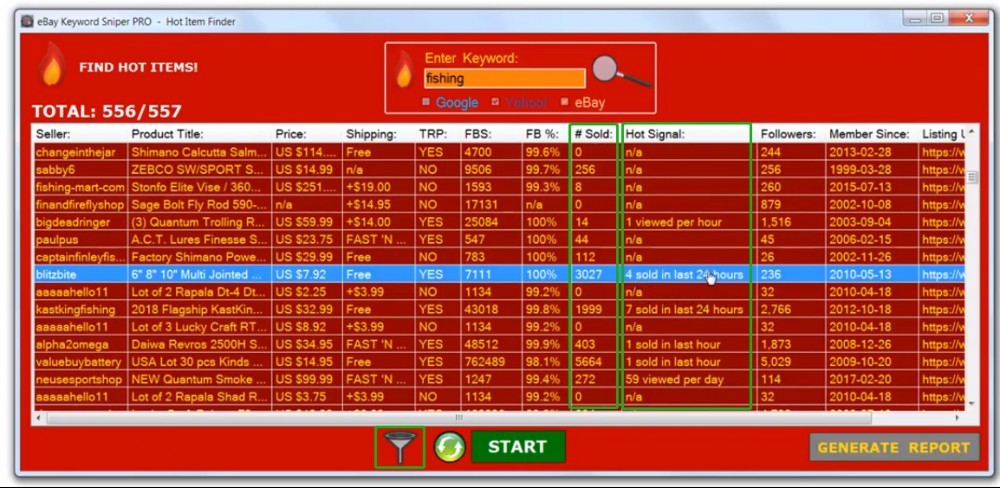Select the row for seller paulpus

(x=499, y=240)
